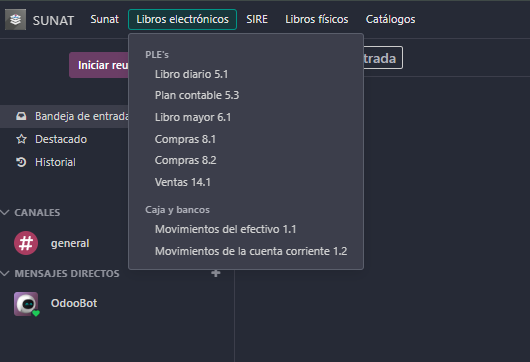The height and width of the screenshot is (362, 530).
Task: Click the Historial clock icon
Action: [x=21, y=162]
